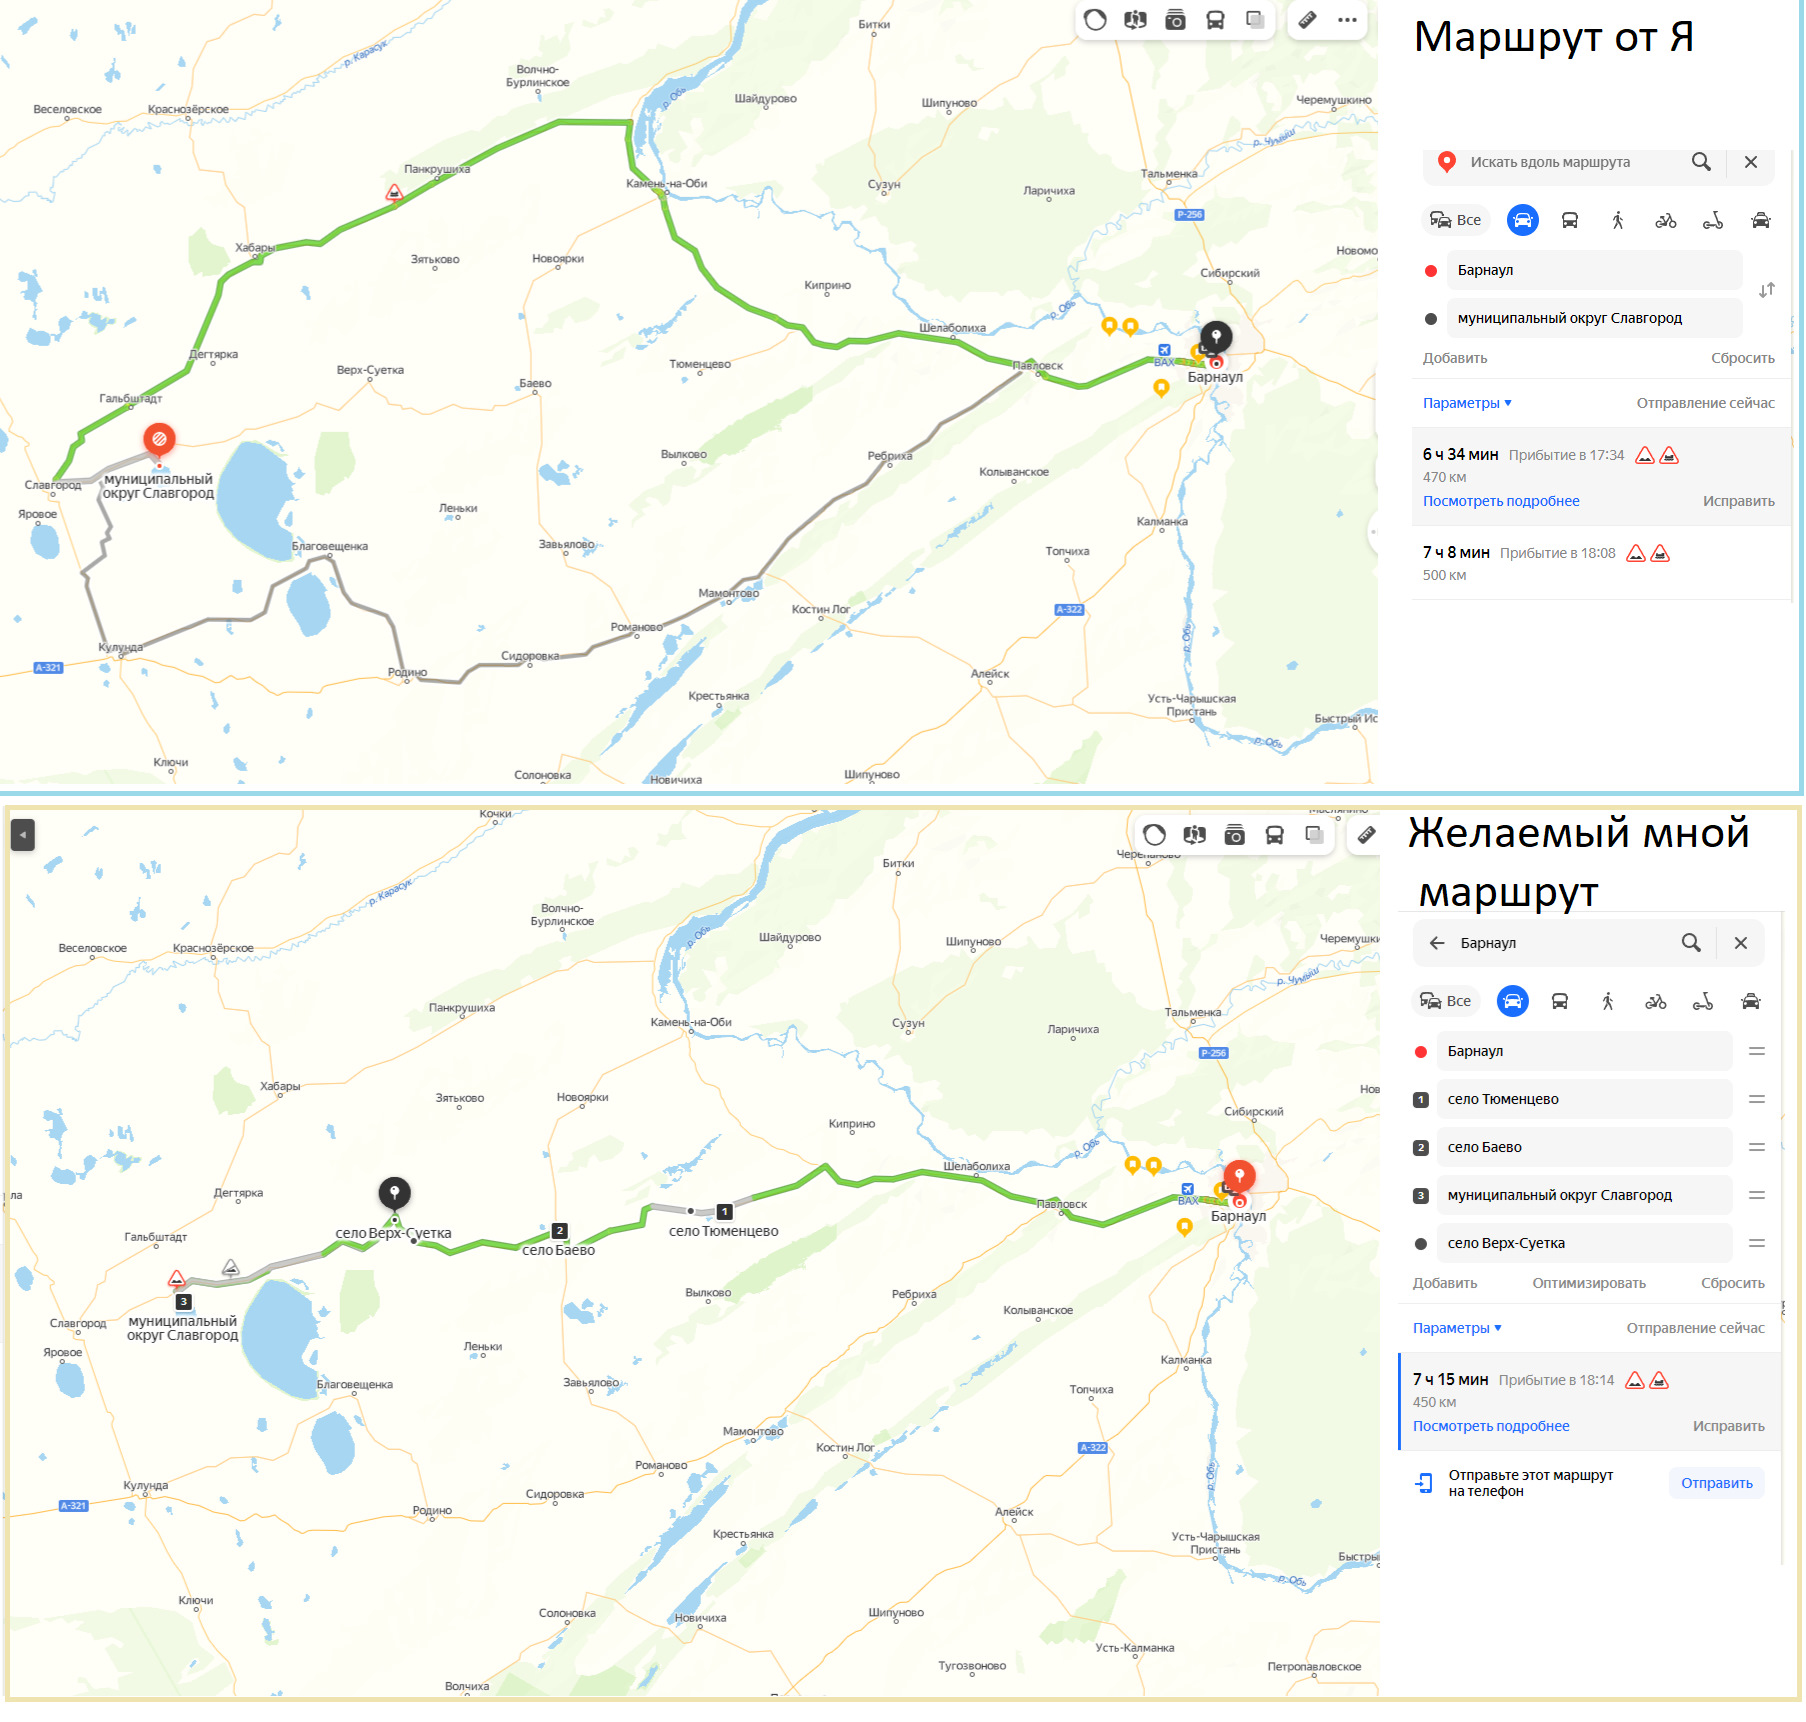
Task: Open photos icon in bottom map toolbar
Action: [1234, 835]
